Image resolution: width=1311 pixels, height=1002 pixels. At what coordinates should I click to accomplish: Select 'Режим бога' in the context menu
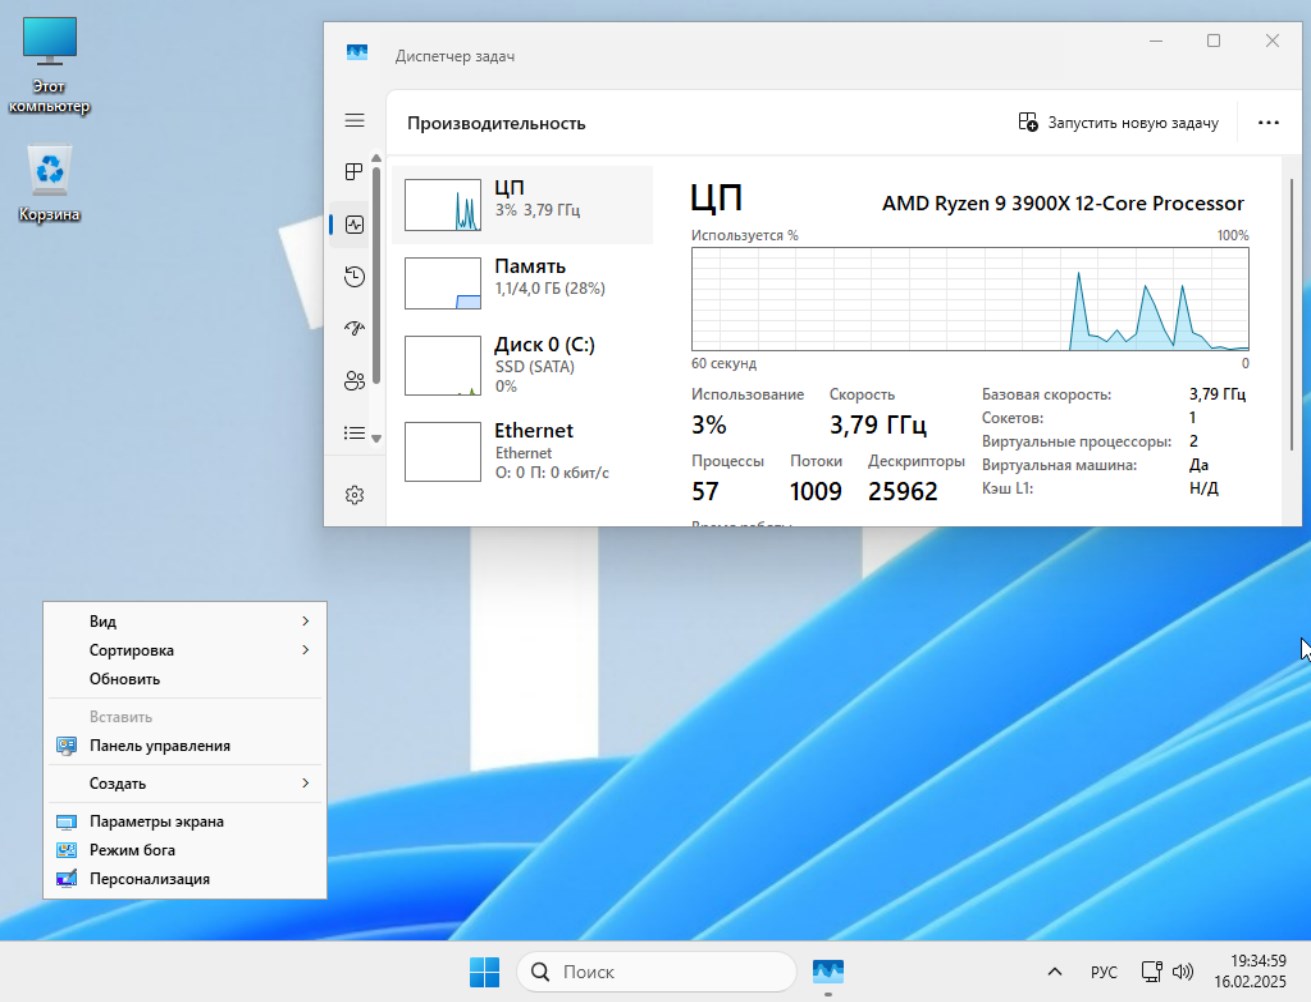coord(185,850)
